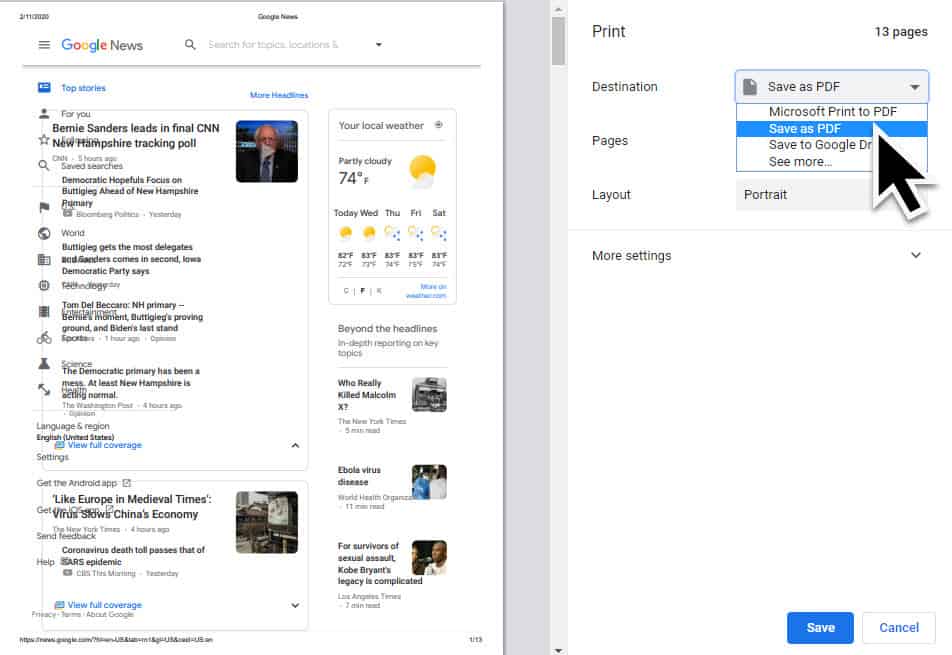Collapse first story card chevron
952x655 pixels.
coord(295,446)
